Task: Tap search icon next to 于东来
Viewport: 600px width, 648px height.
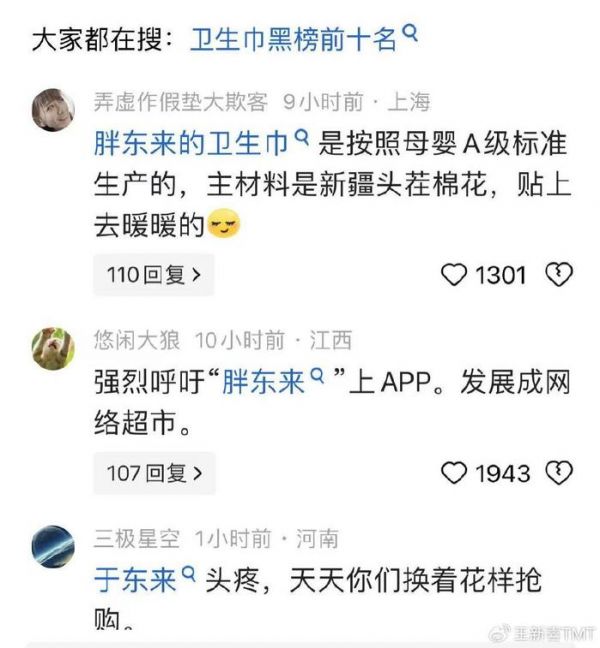Action: pos(188,574)
